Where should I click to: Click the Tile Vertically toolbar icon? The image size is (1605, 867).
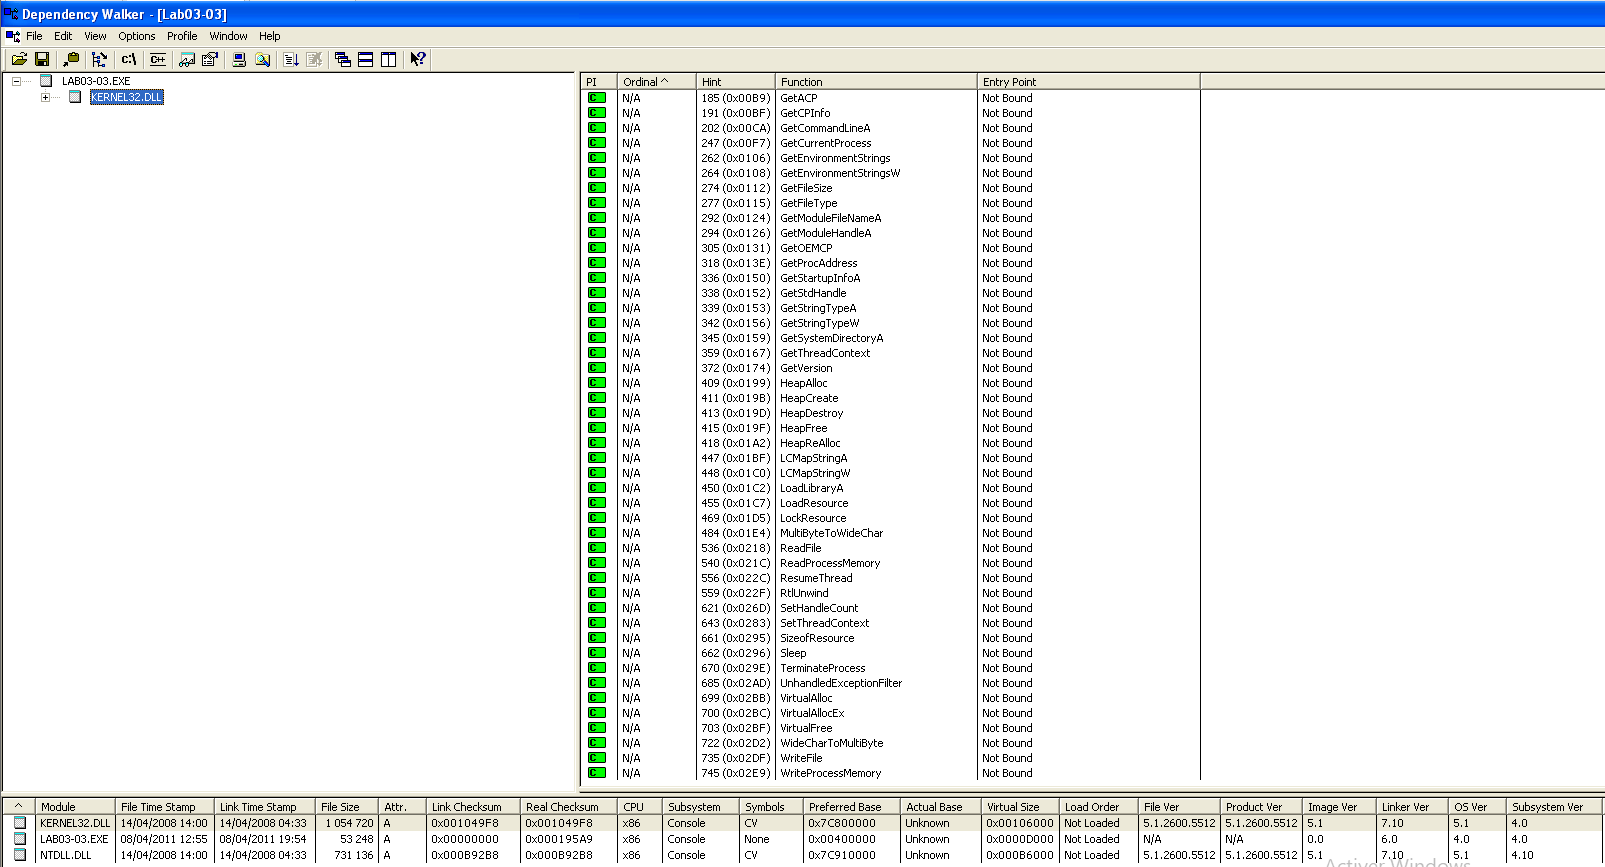389,60
